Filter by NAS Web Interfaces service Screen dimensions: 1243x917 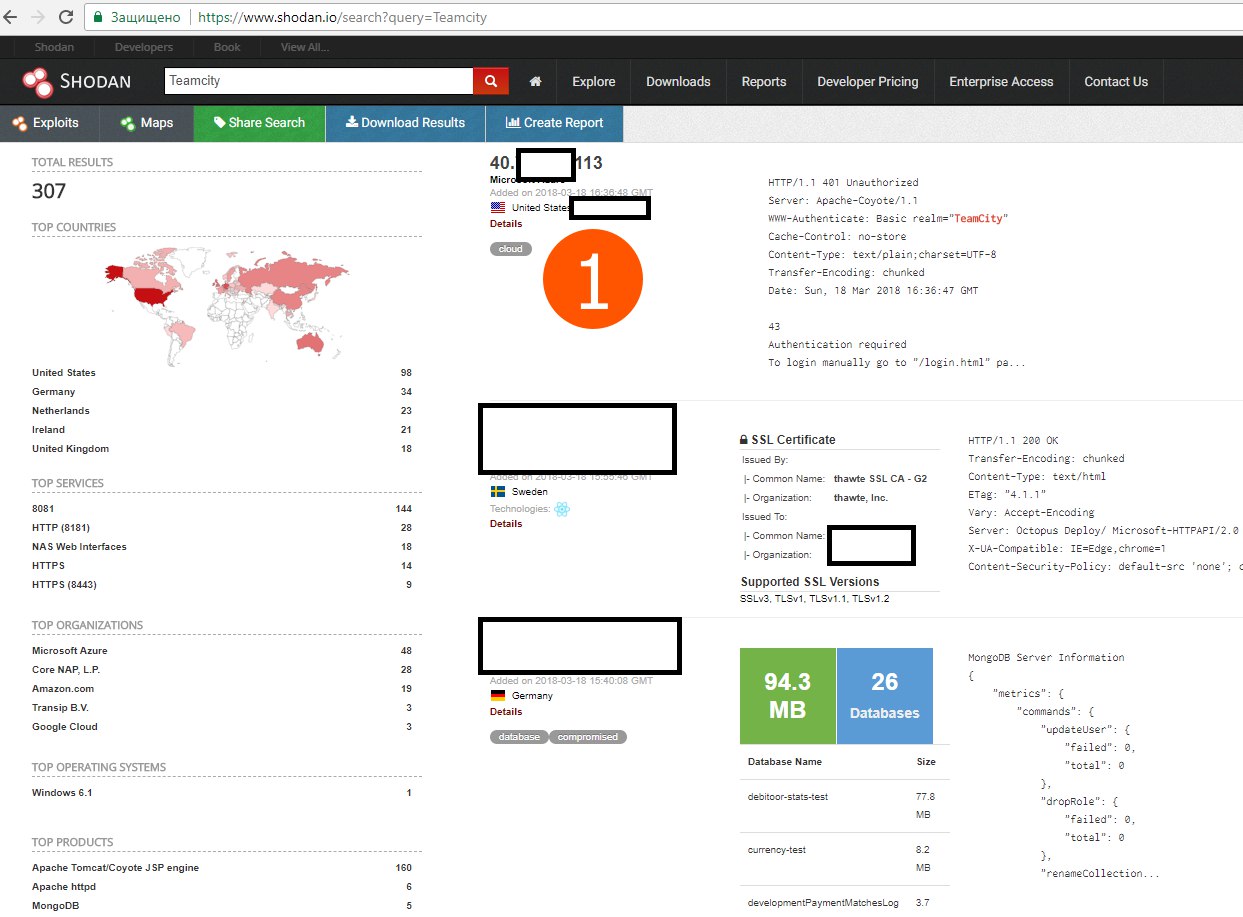(x=79, y=547)
